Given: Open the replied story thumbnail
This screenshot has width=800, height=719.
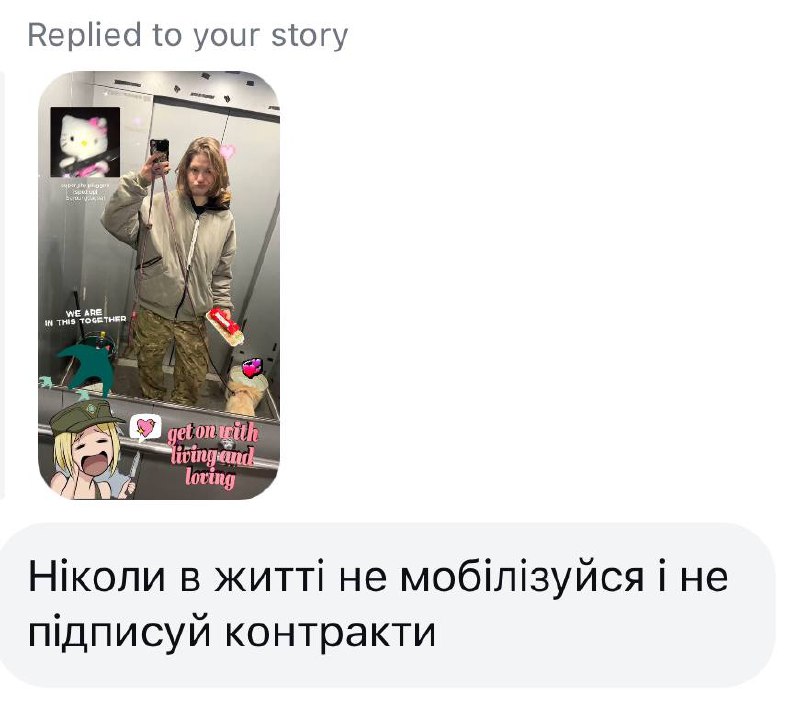Looking at the screenshot, I should (x=159, y=285).
